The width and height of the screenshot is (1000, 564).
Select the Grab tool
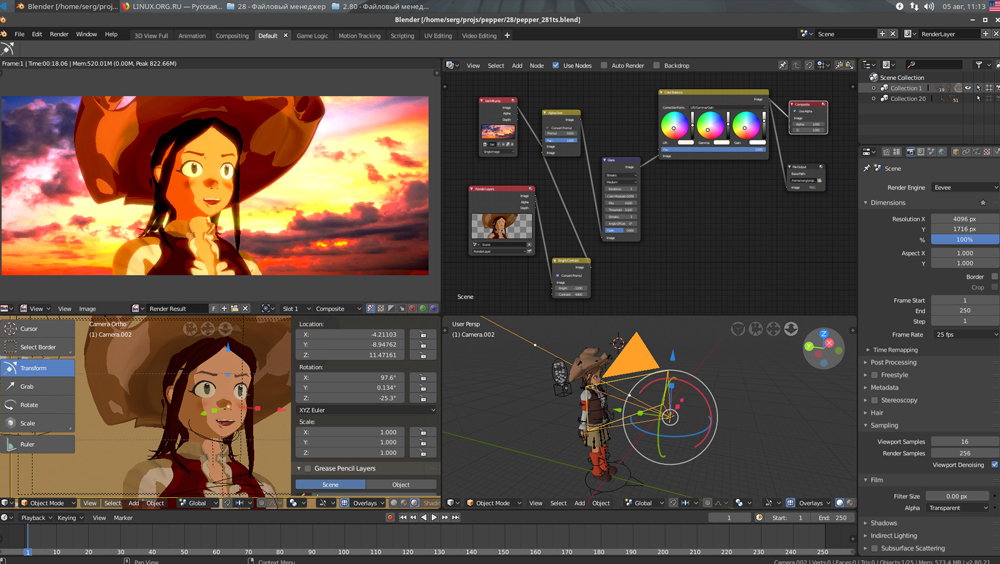(x=37, y=387)
